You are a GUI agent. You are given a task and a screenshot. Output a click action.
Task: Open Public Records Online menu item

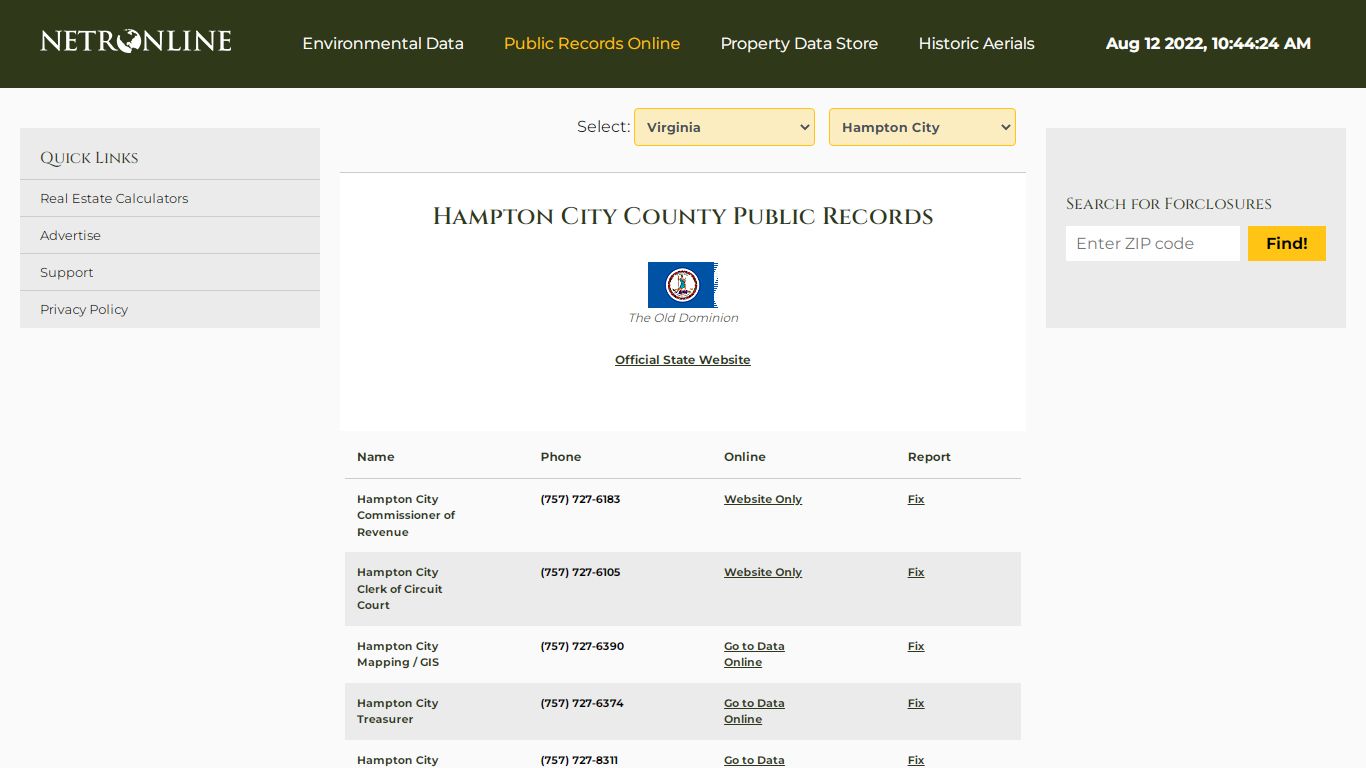click(592, 44)
